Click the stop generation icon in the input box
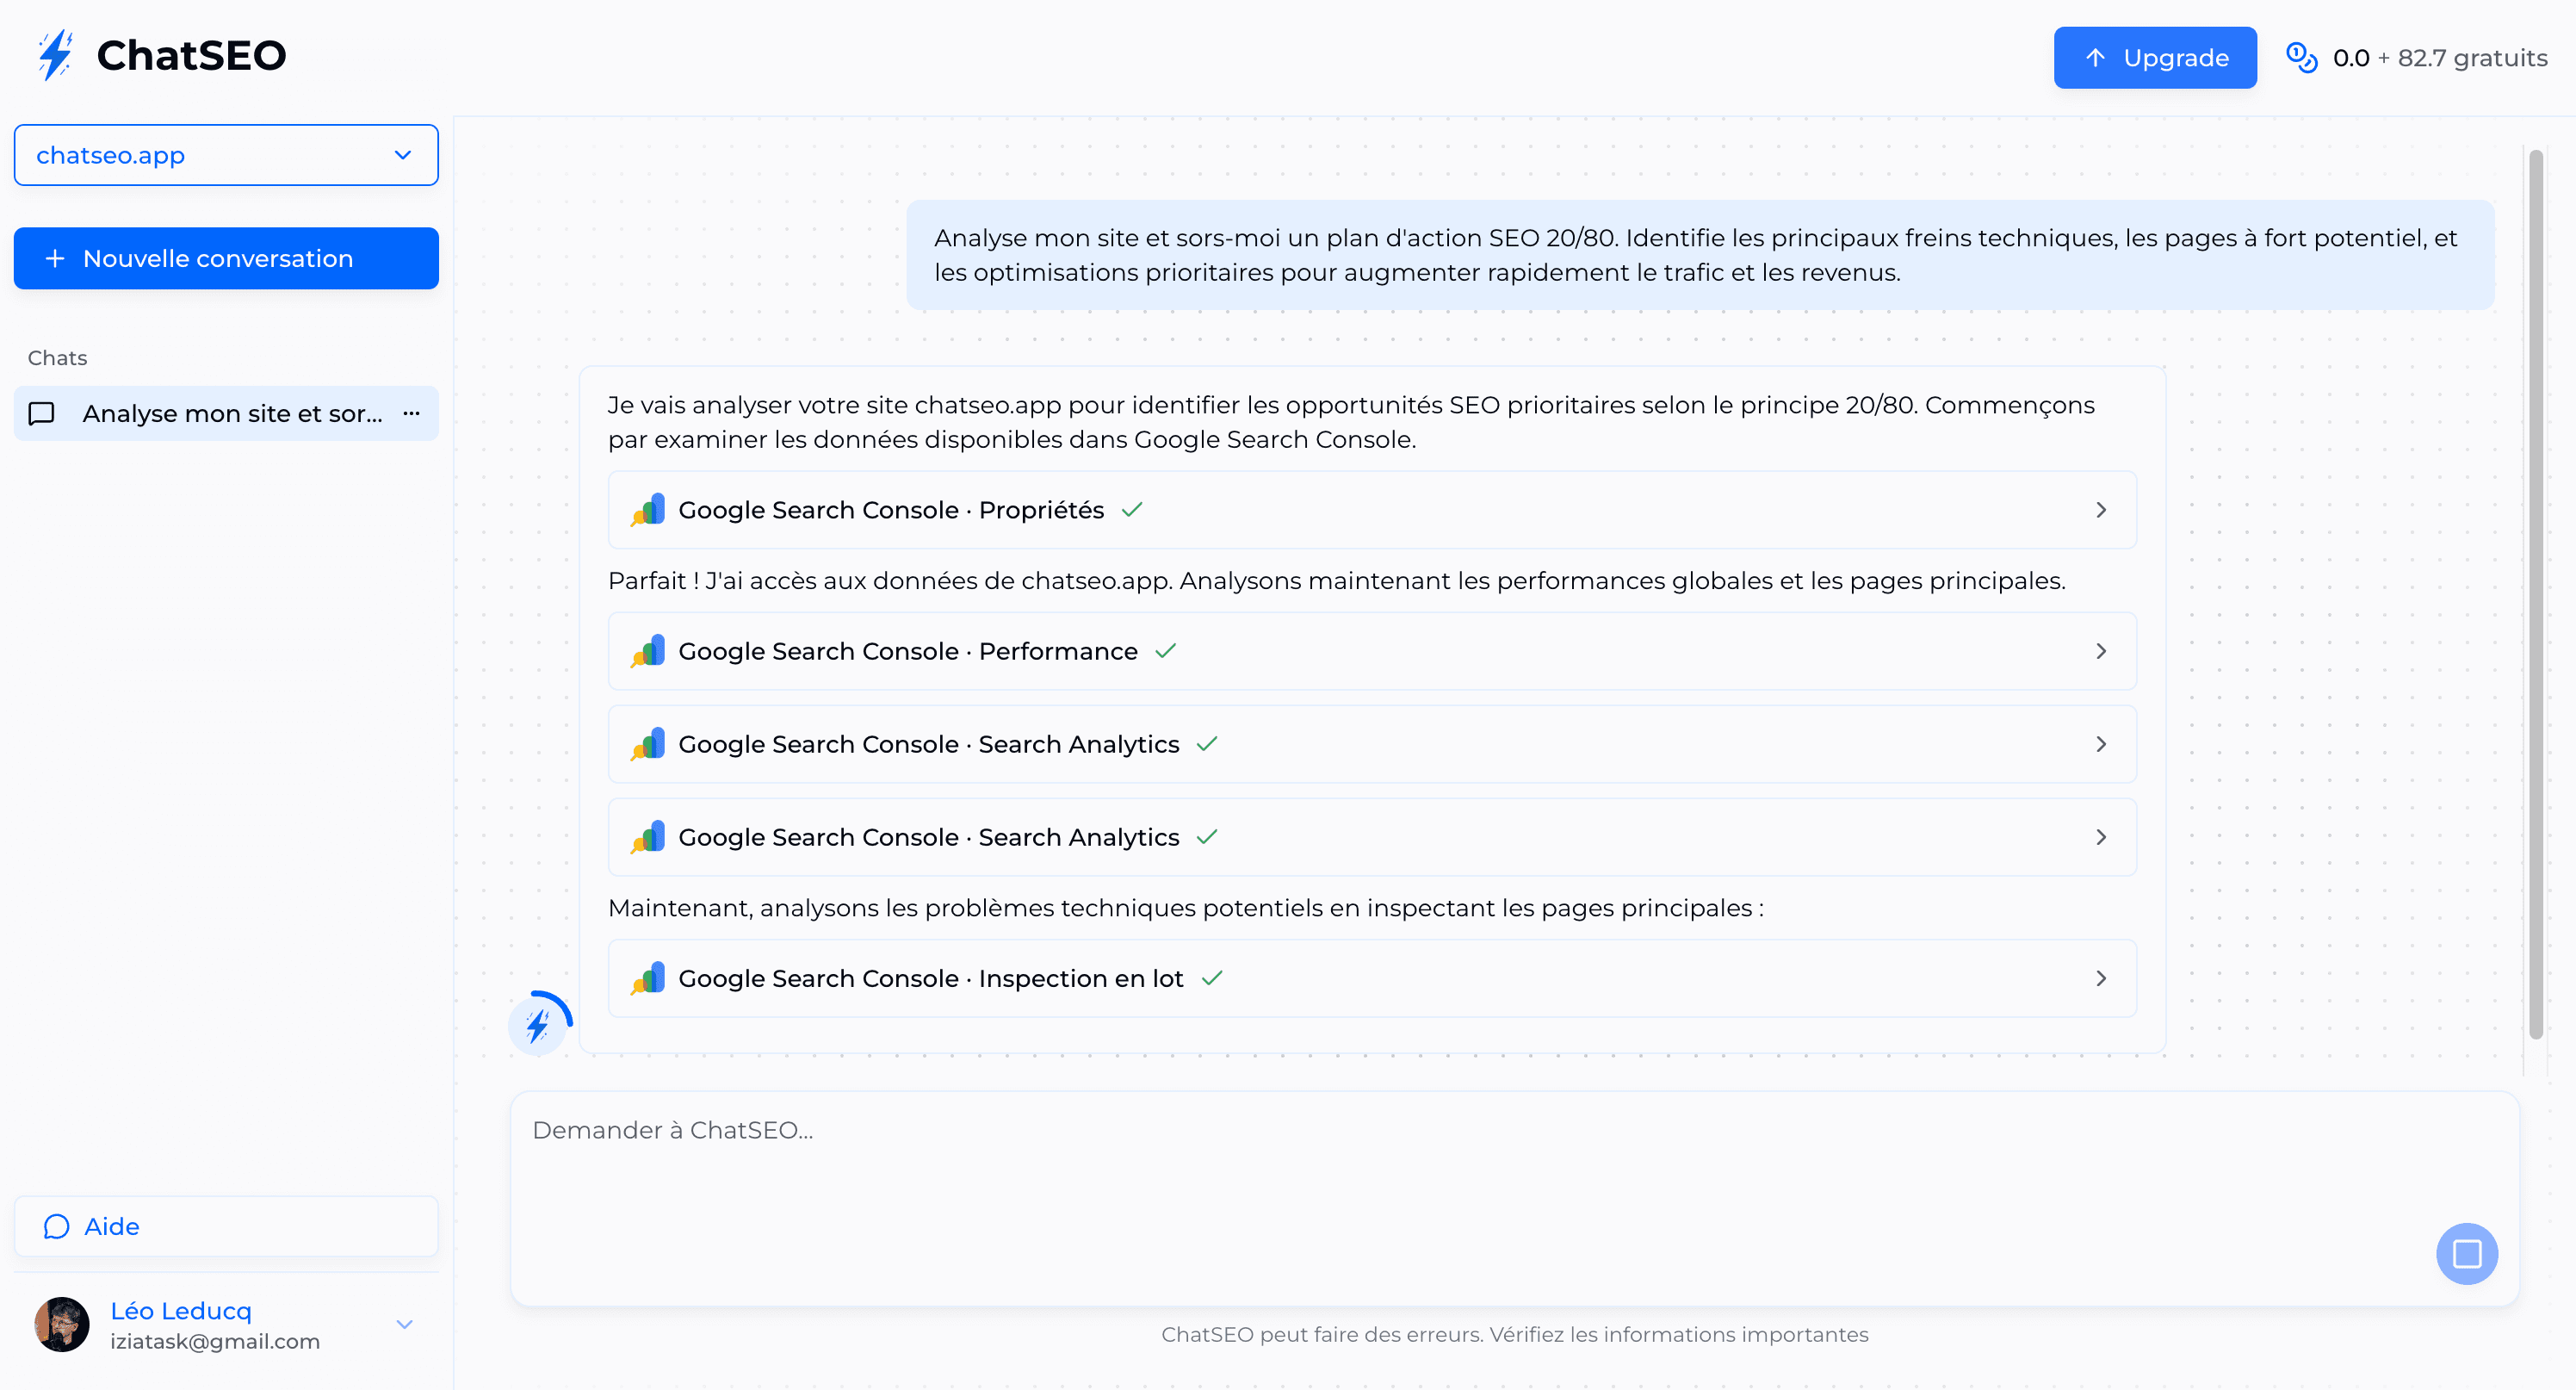This screenshot has height=1390, width=2576. 2467,1253
